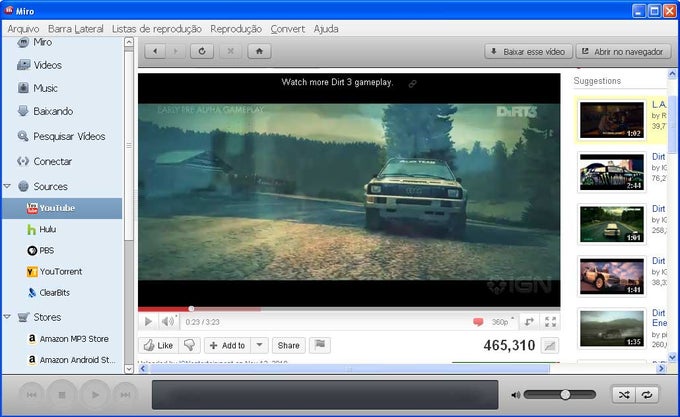680x417 pixels.
Task: Click Abrir no navegador button
Action: click(623, 52)
